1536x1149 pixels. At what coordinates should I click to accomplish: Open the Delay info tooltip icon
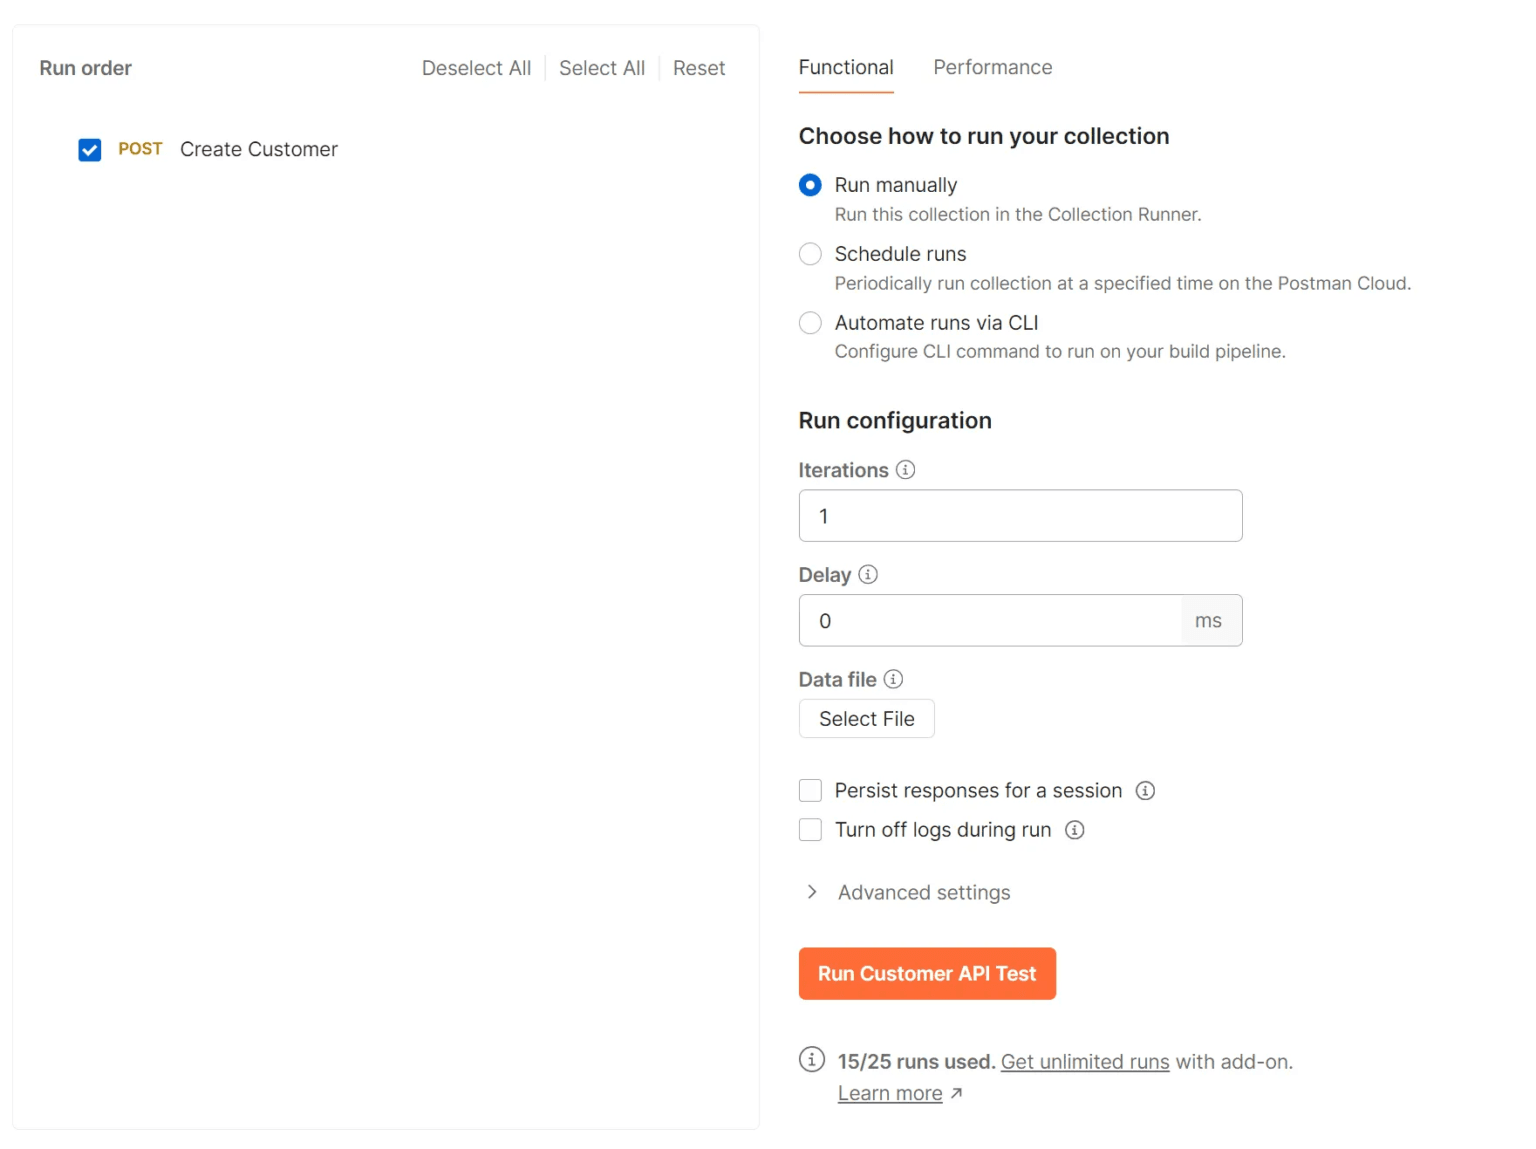[868, 575]
